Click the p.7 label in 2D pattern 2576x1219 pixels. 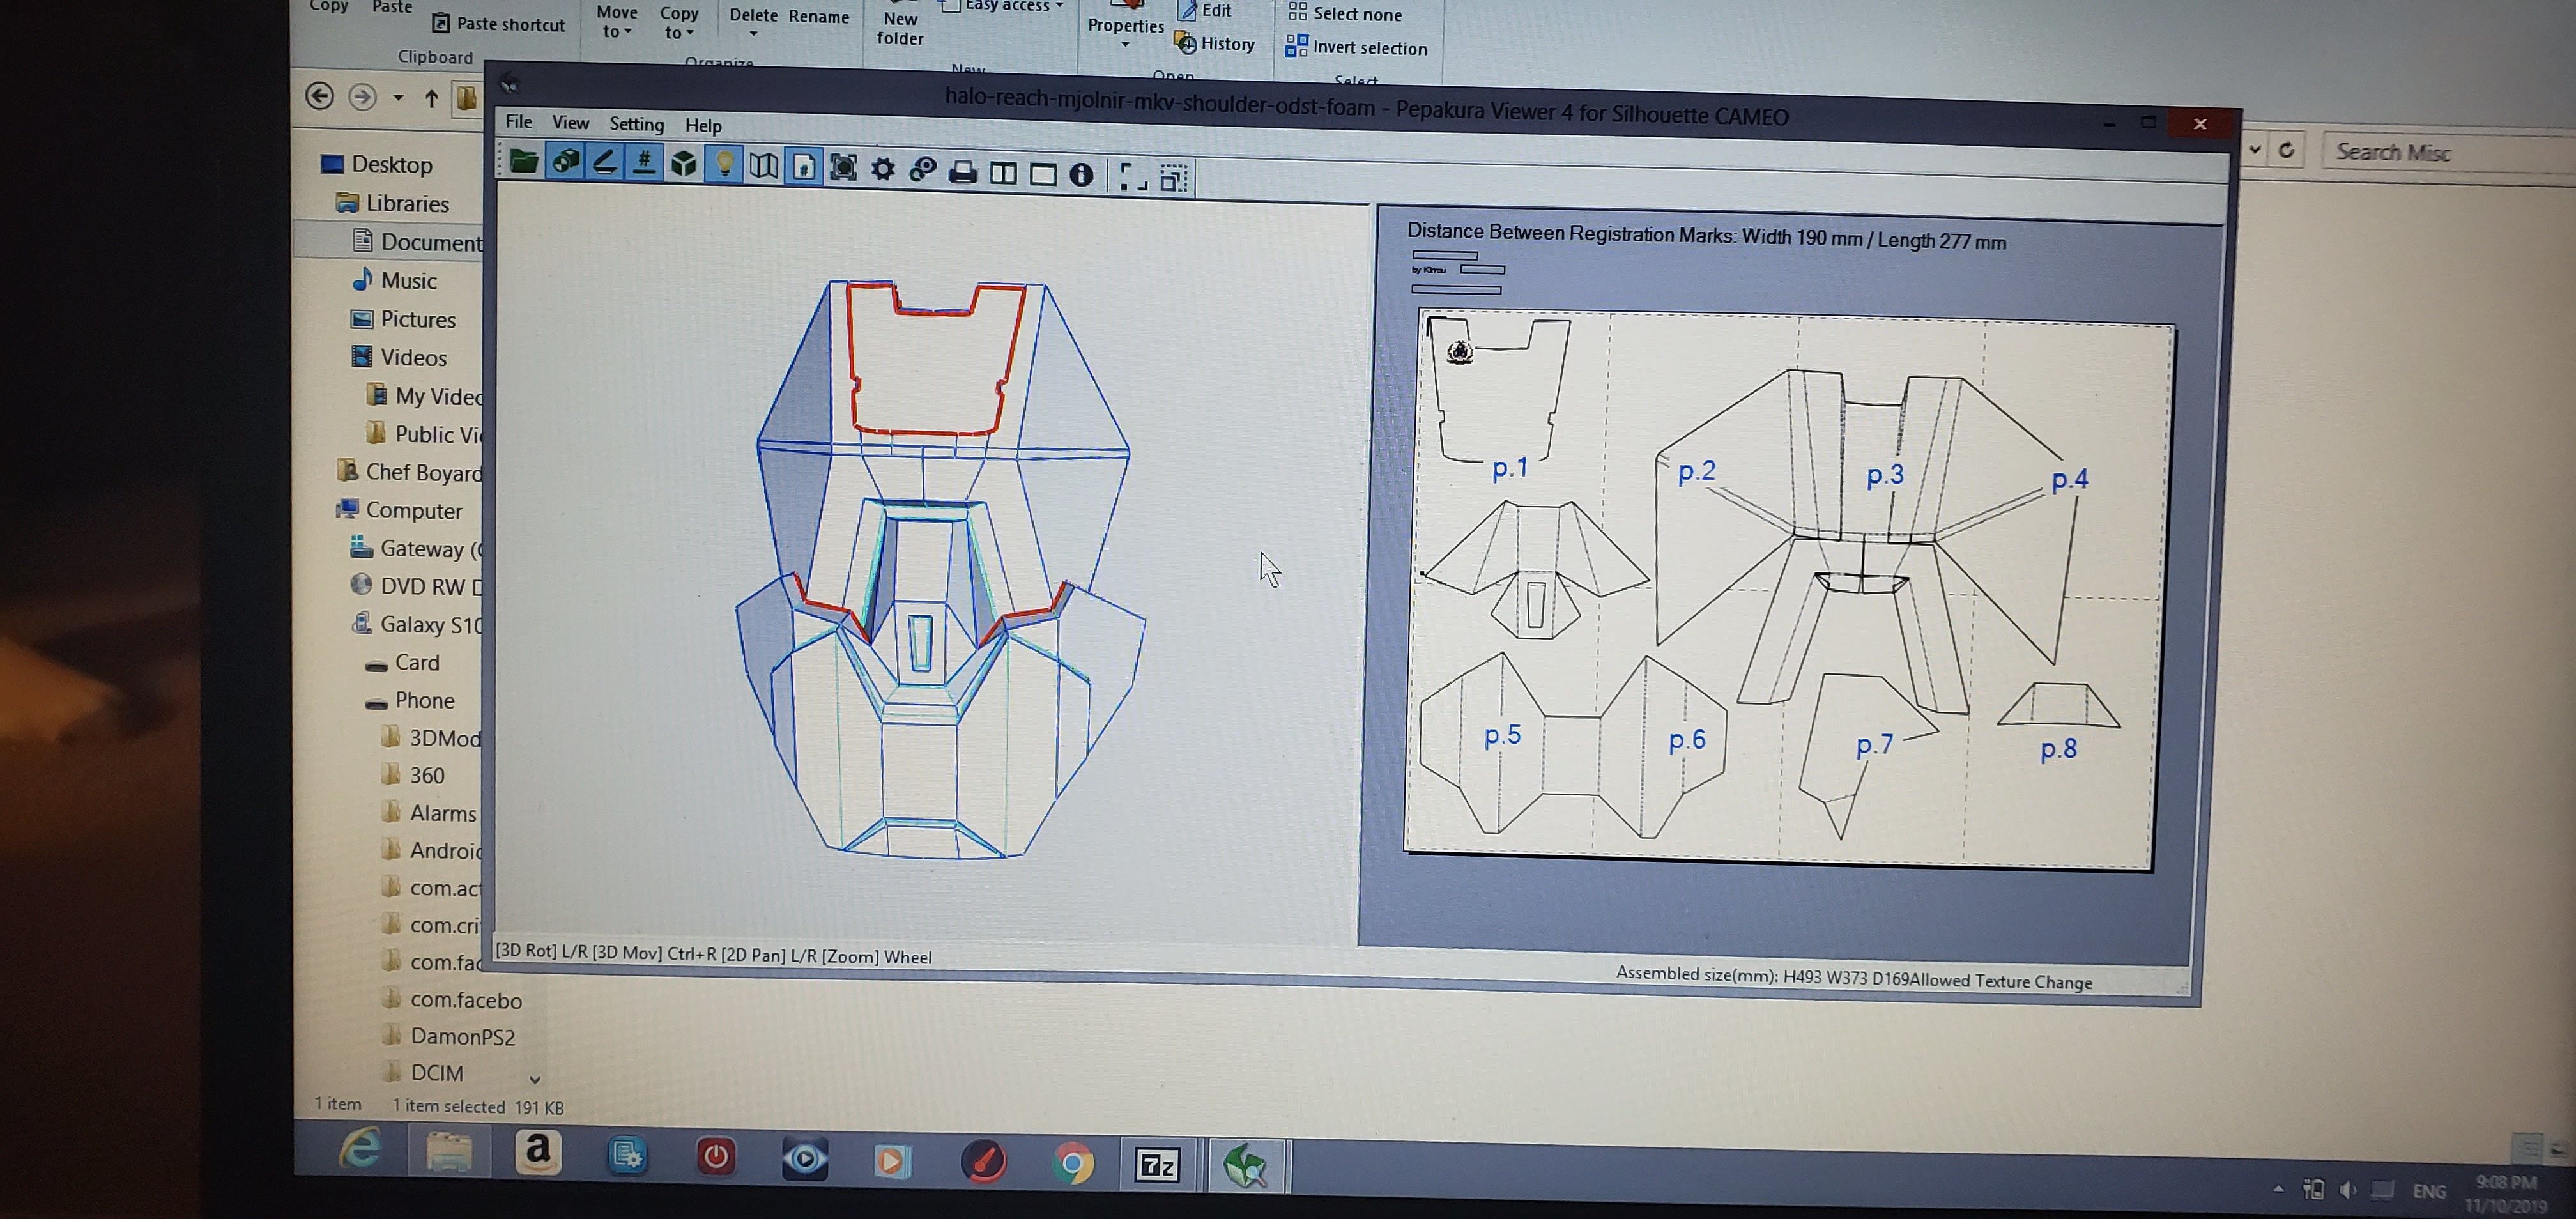coord(1874,744)
